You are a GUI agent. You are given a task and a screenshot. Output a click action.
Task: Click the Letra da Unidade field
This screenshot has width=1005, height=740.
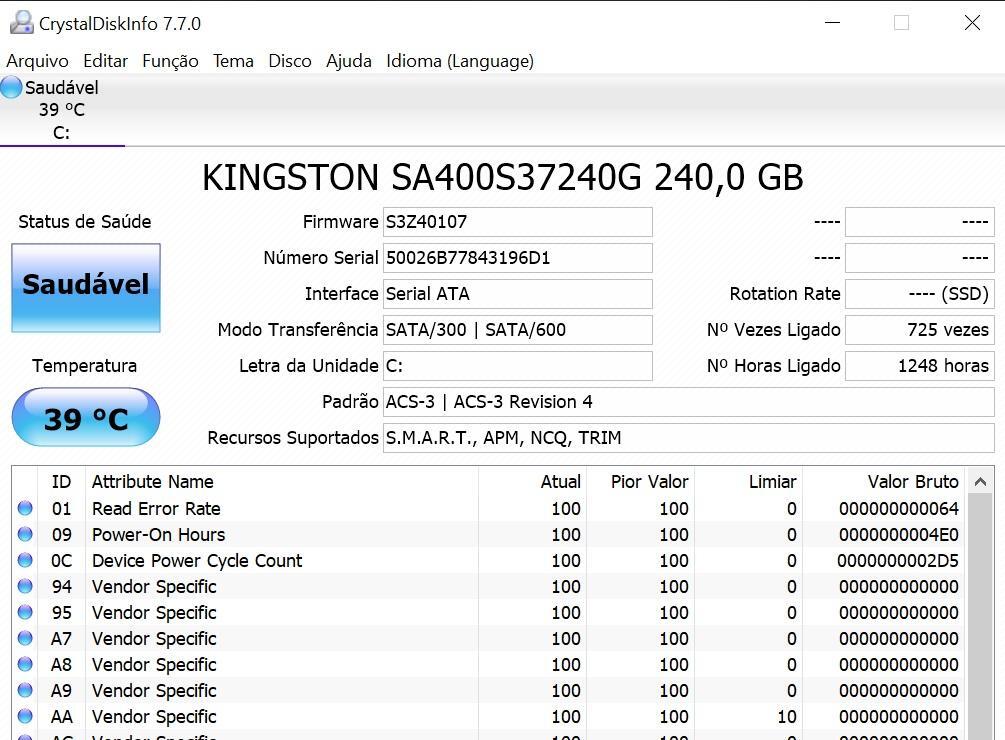pyautogui.click(x=518, y=366)
